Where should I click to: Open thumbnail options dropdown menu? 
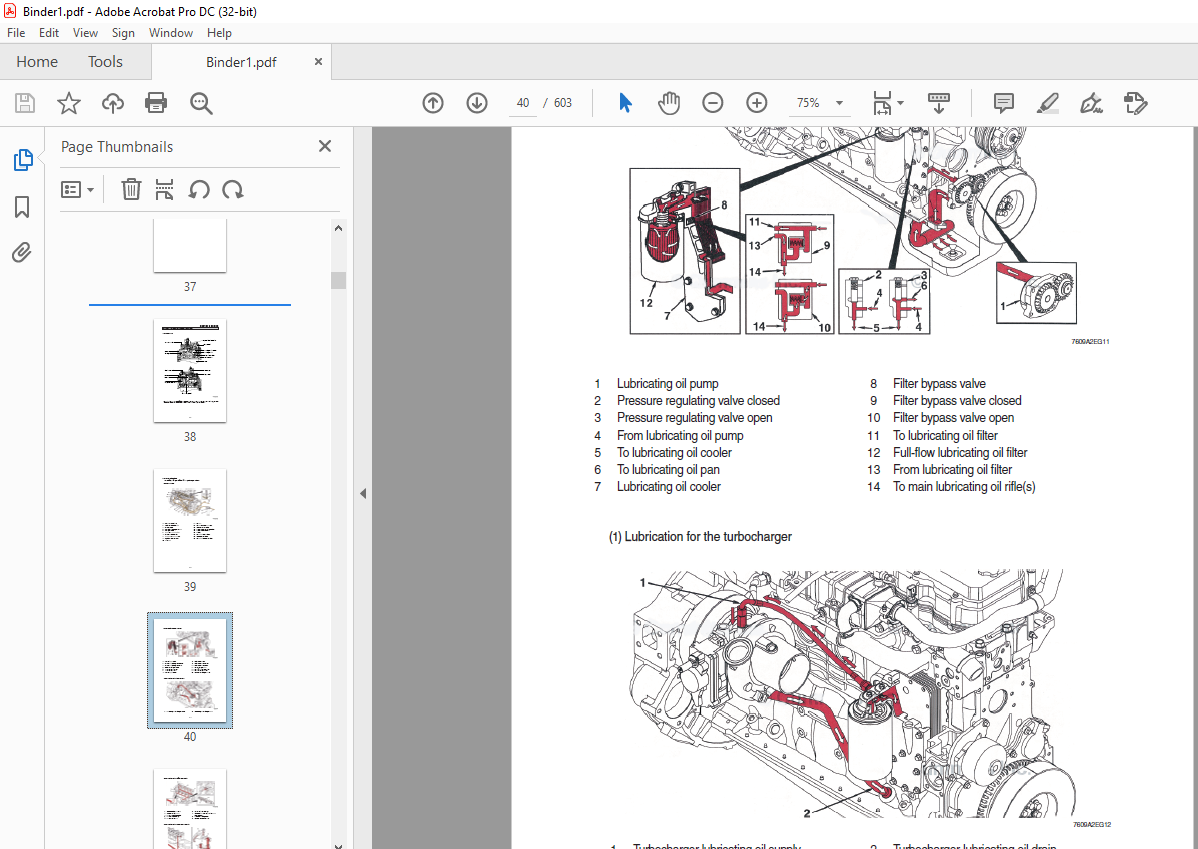[77, 190]
